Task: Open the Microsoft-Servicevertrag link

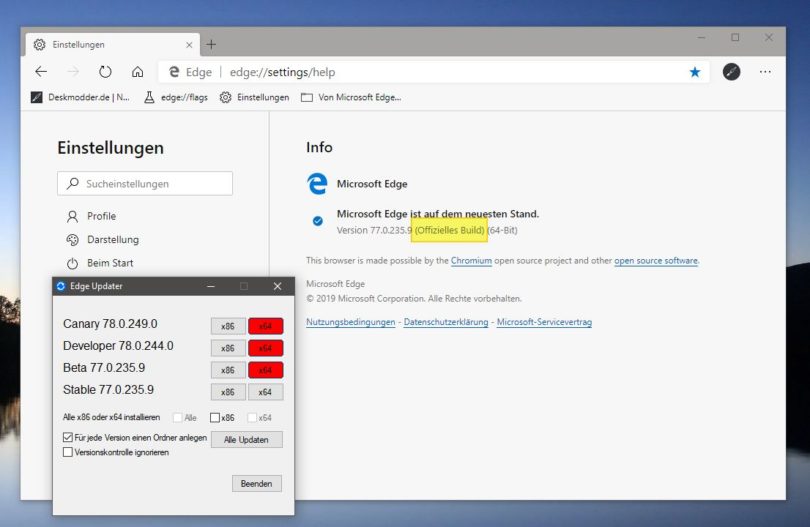Action: [544, 322]
